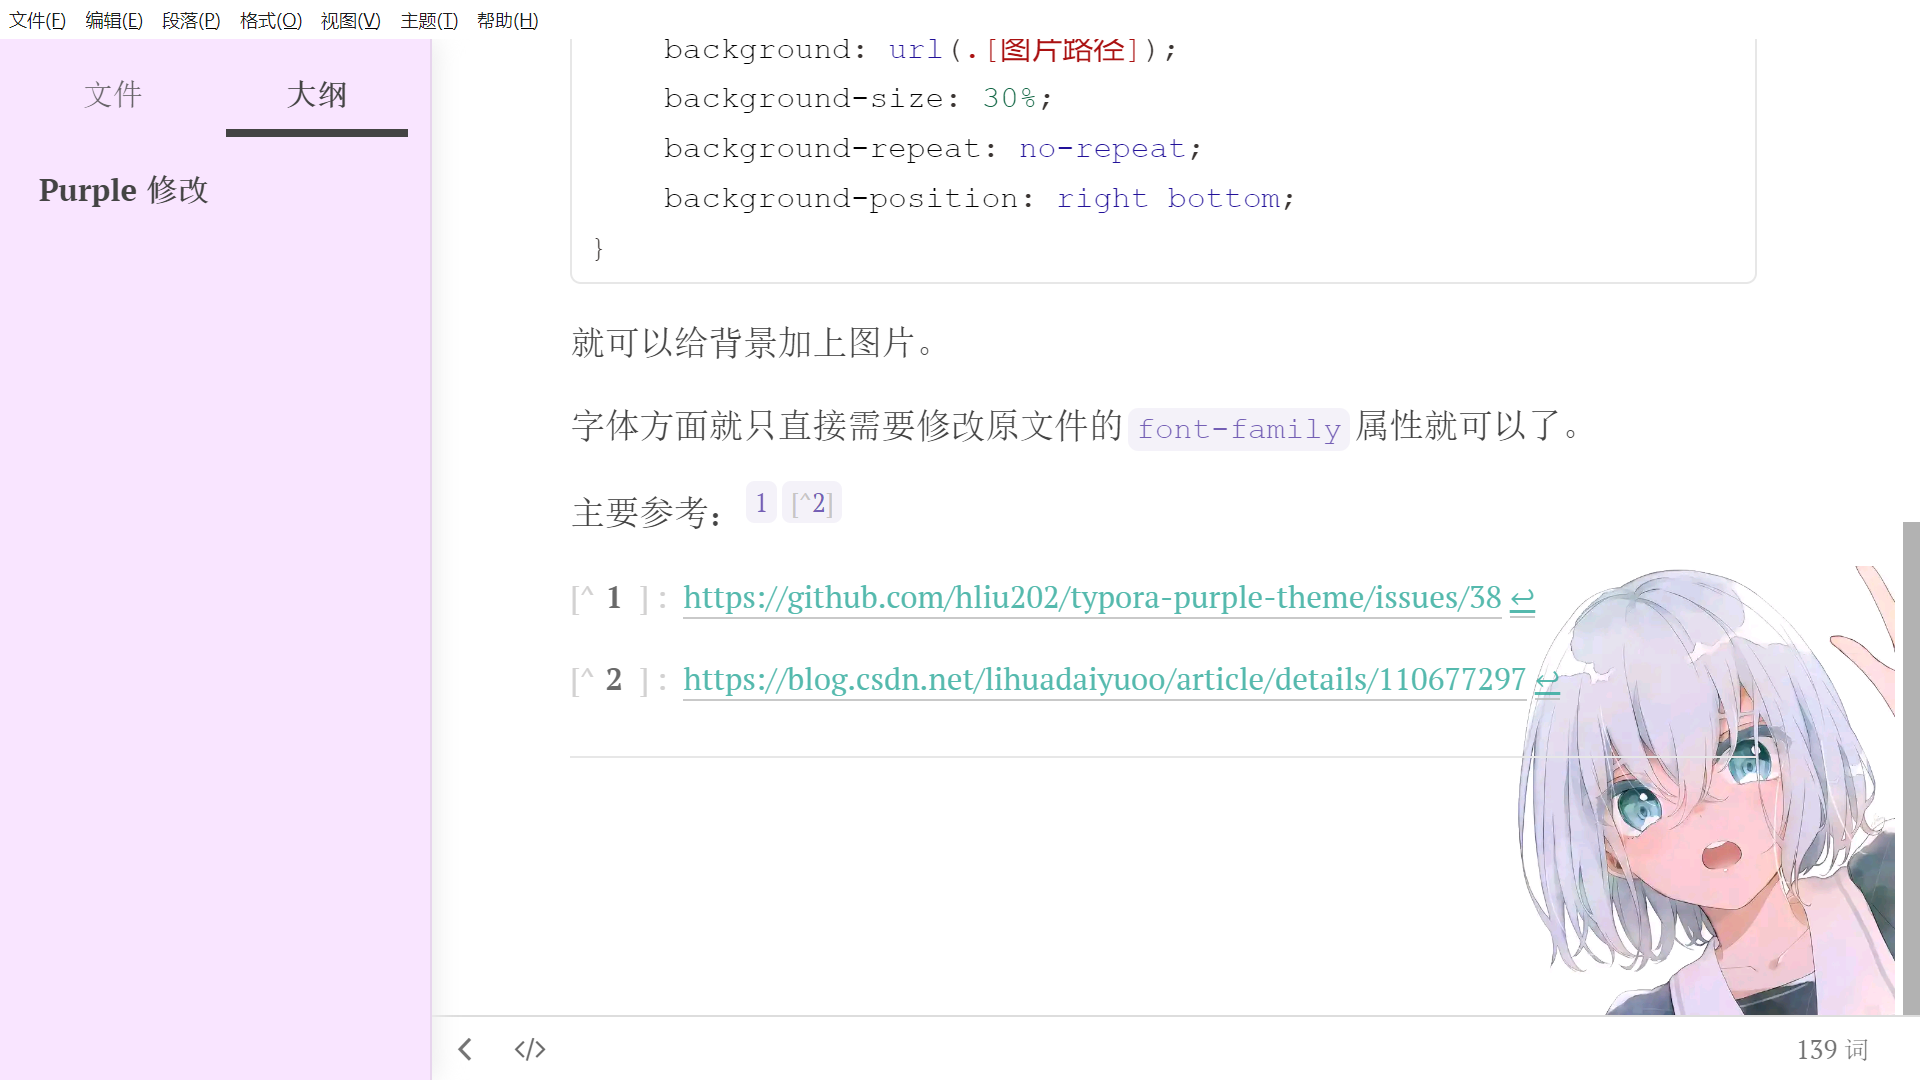This screenshot has width=1920, height=1080.
Task: Click the [^ 2 ] footnote label
Action: pyautogui.click(x=611, y=681)
